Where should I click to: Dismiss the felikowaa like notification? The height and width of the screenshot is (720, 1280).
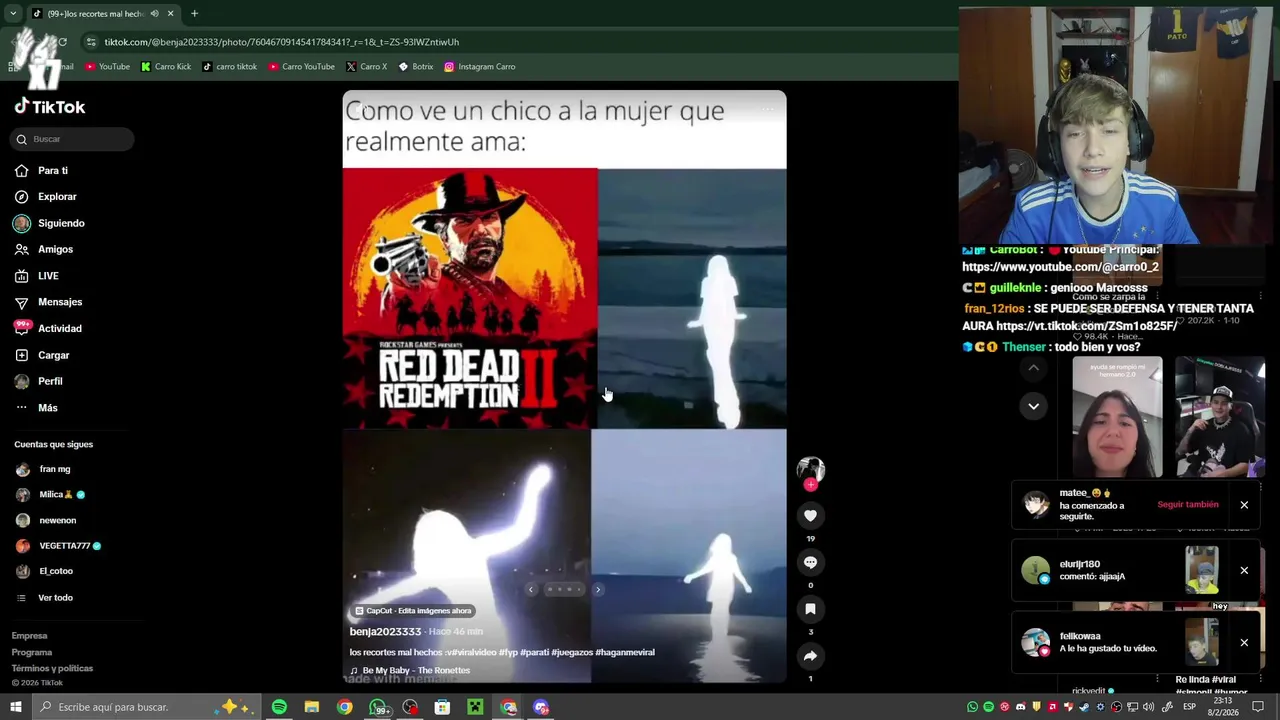coord(1244,643)
